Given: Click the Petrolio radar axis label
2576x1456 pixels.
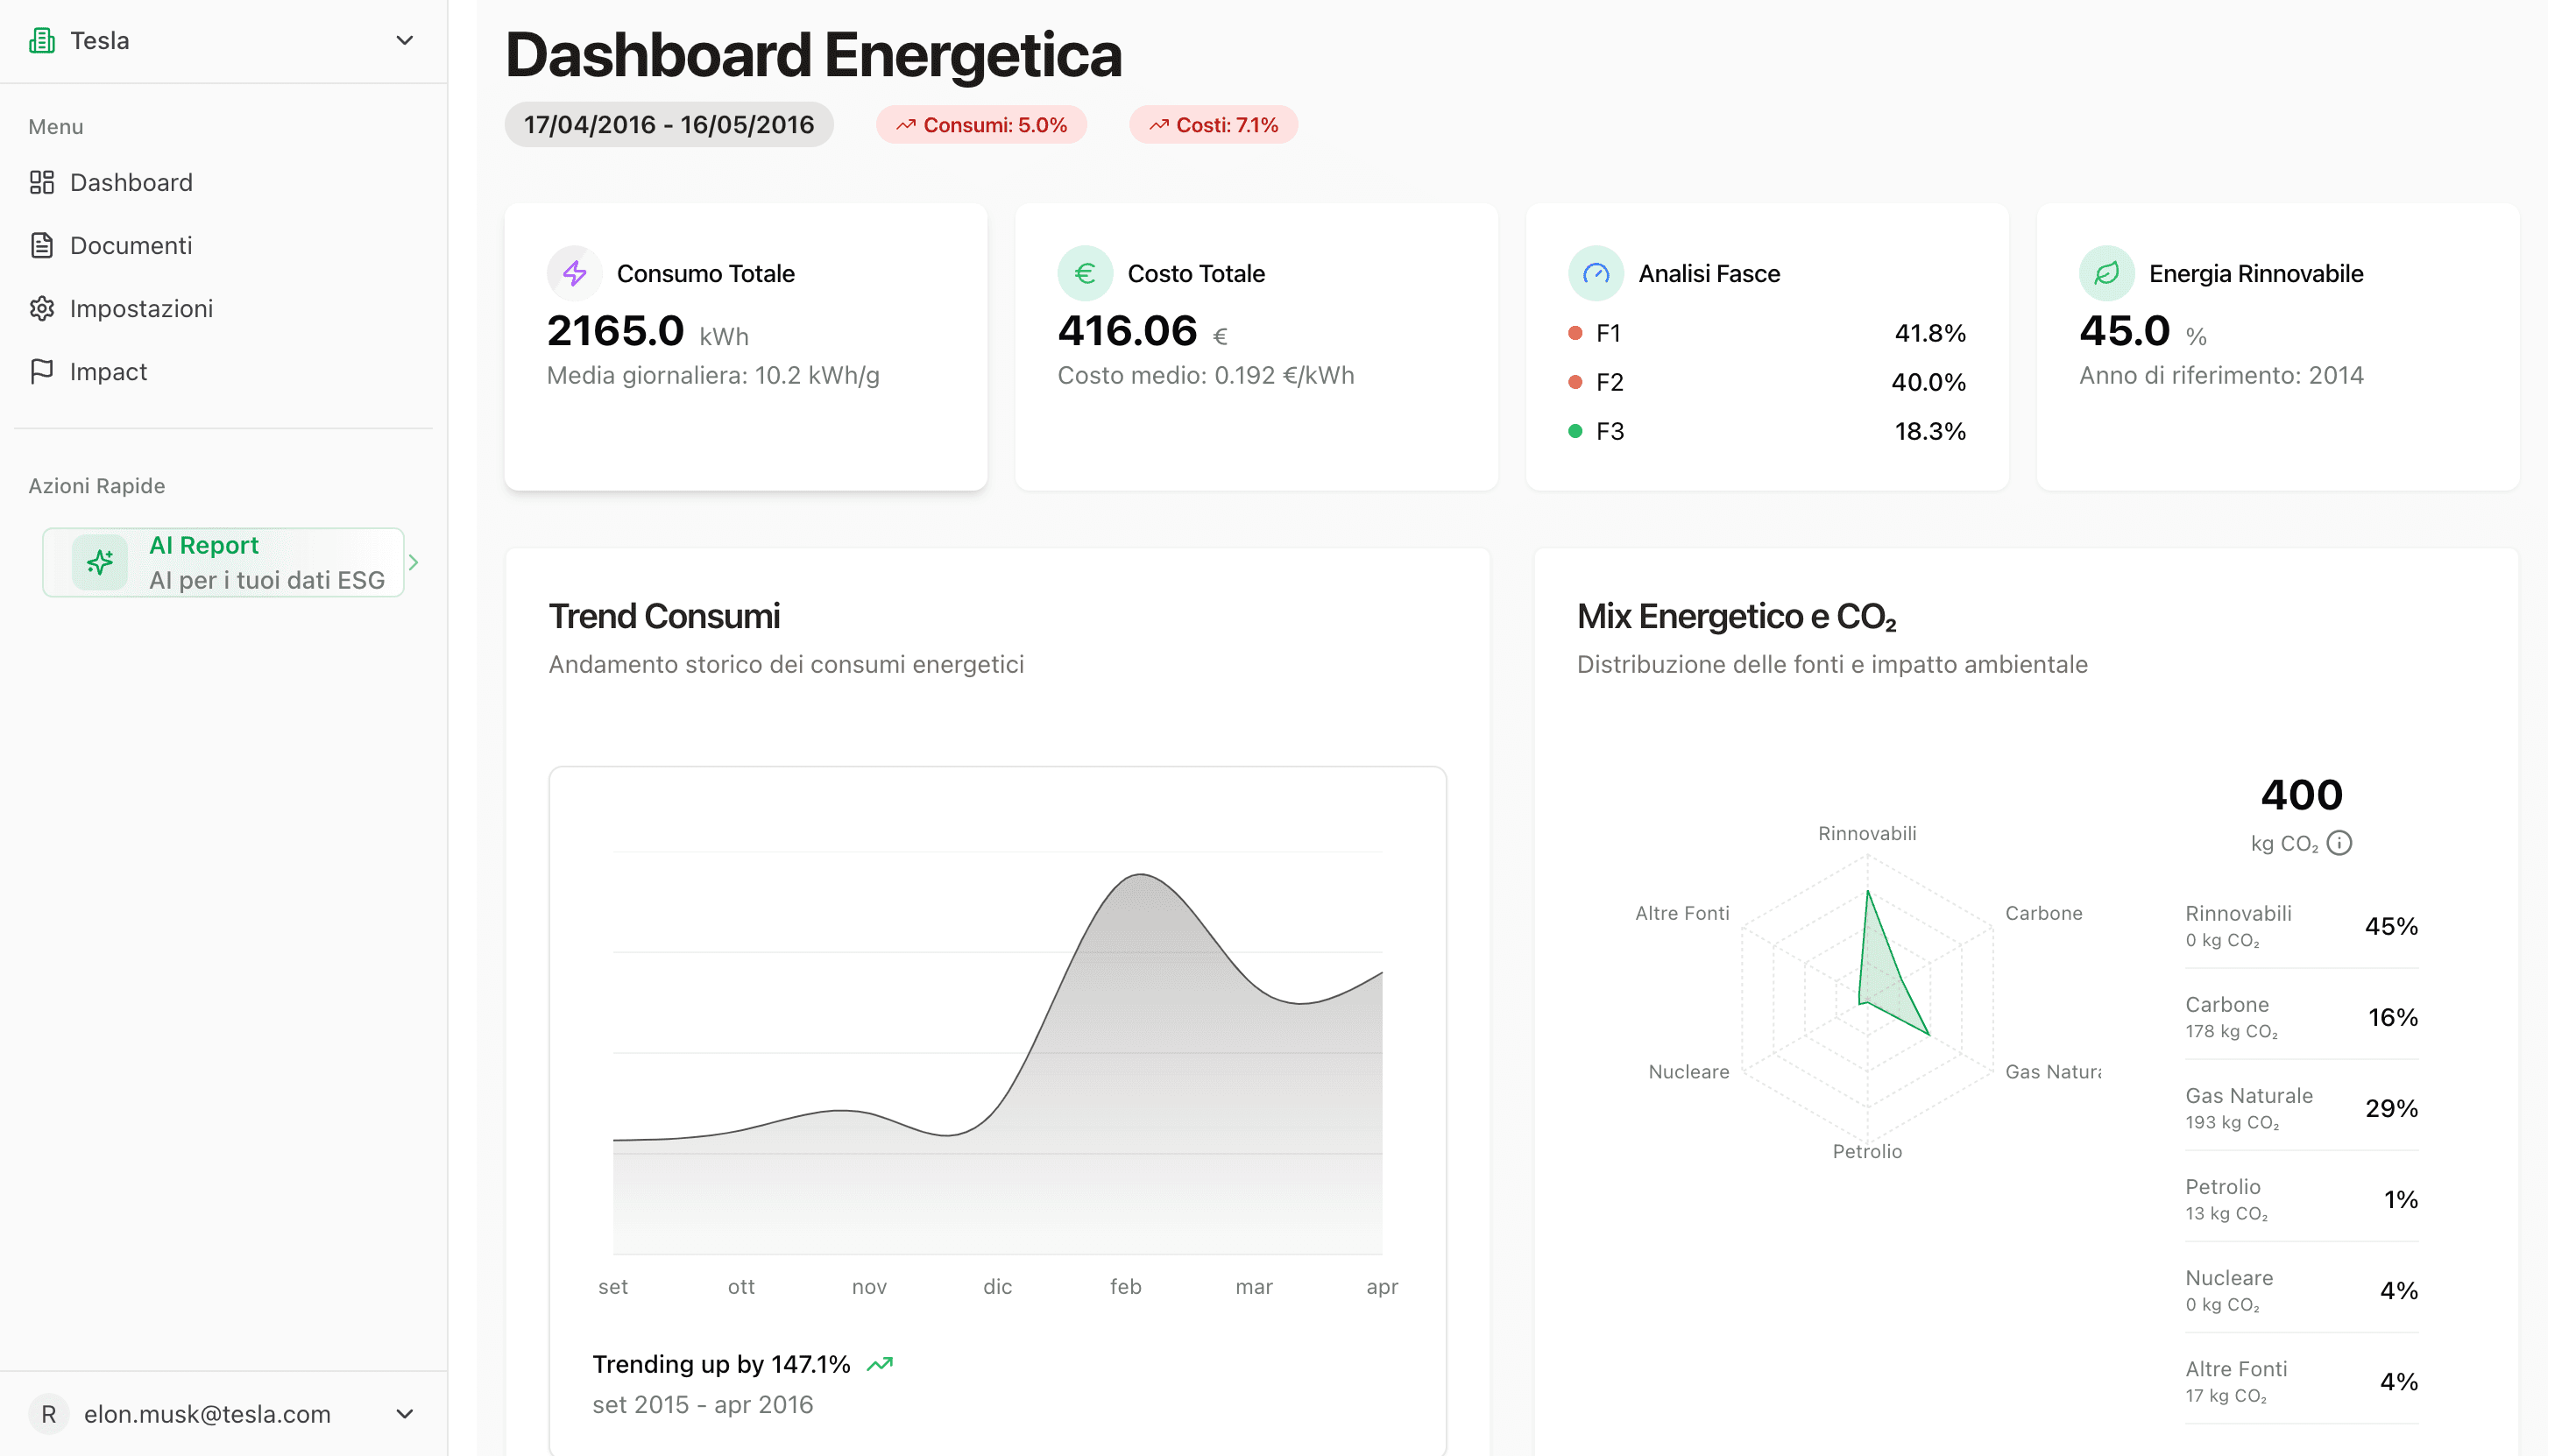Looking at the screenshot, I should 1867,1151.
